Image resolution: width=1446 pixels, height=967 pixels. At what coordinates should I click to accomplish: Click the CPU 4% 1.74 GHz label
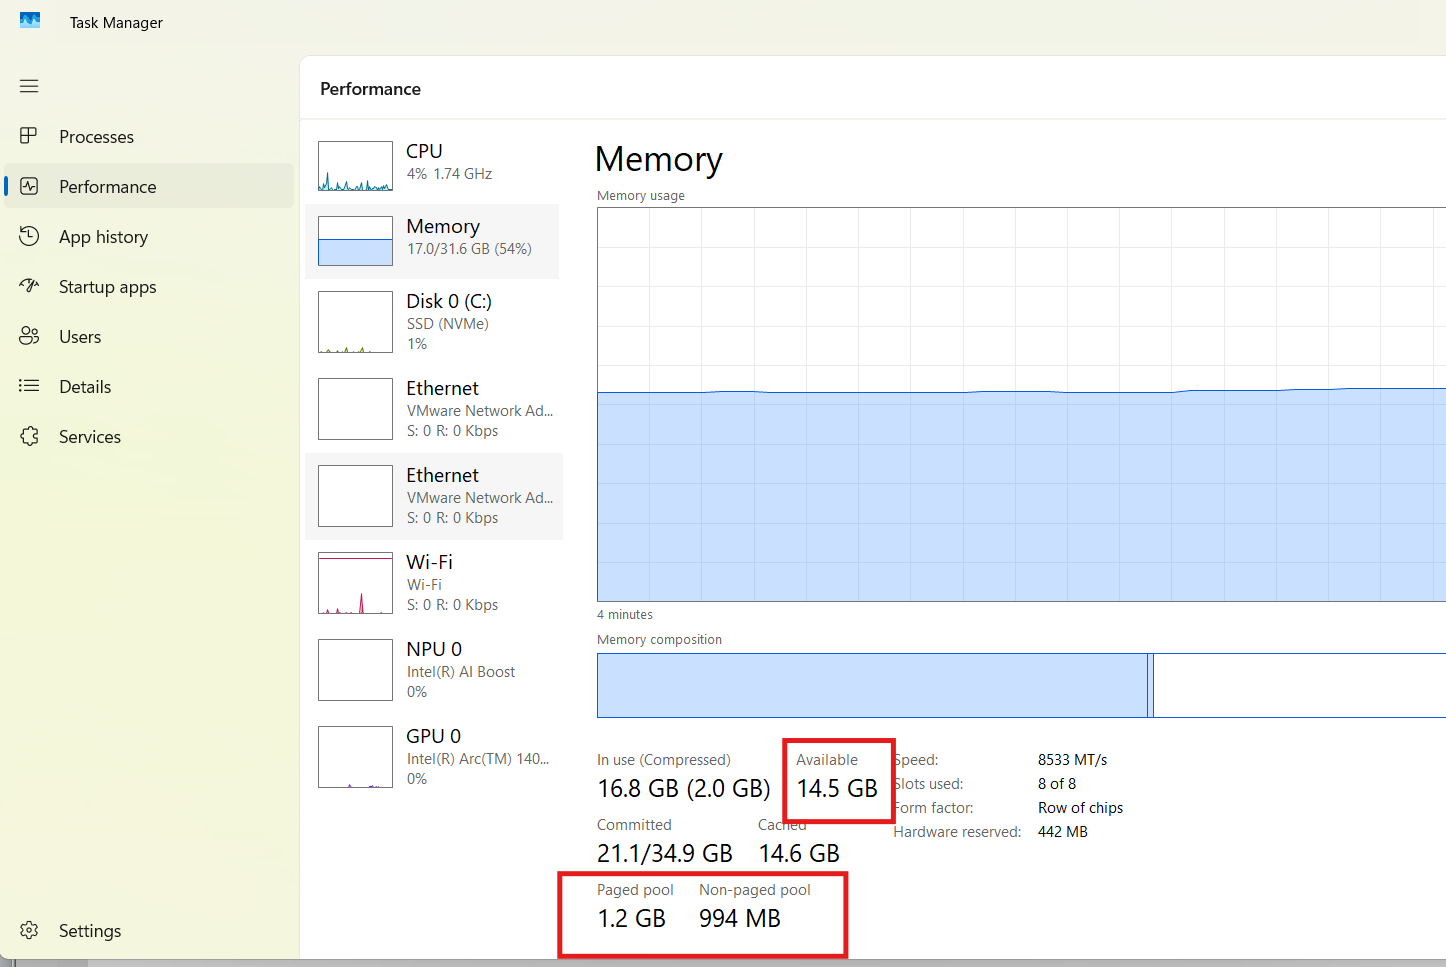pos(449,174)
